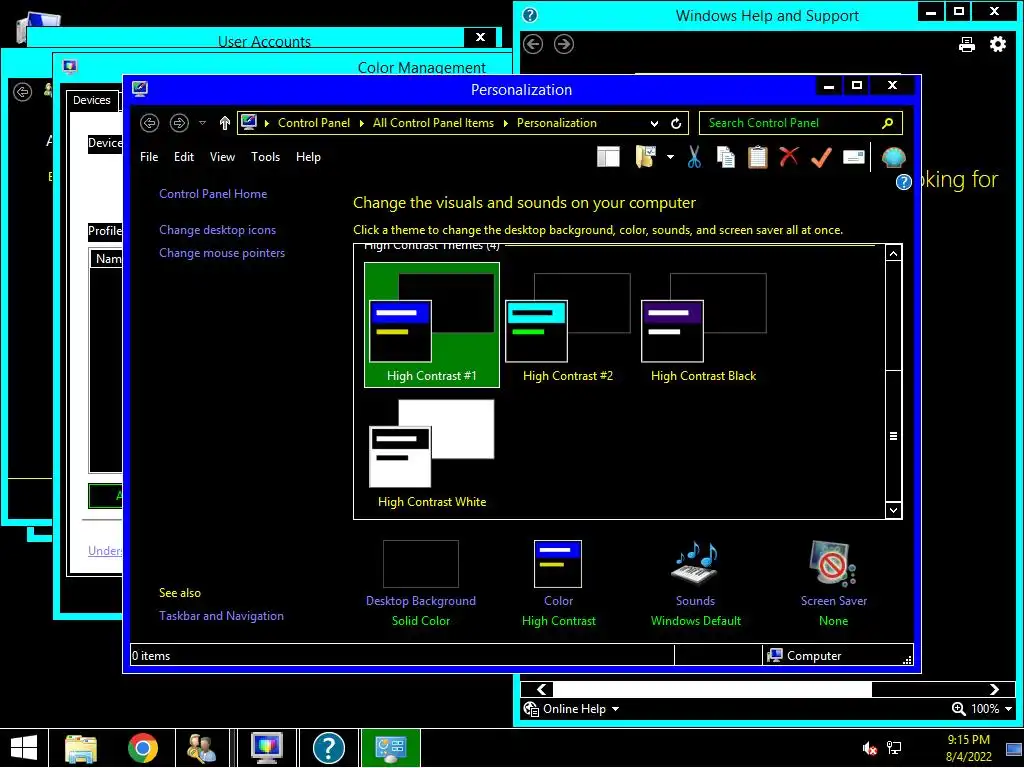
Task: Open recent locations dropdown arrow
Action: [202, 123]
